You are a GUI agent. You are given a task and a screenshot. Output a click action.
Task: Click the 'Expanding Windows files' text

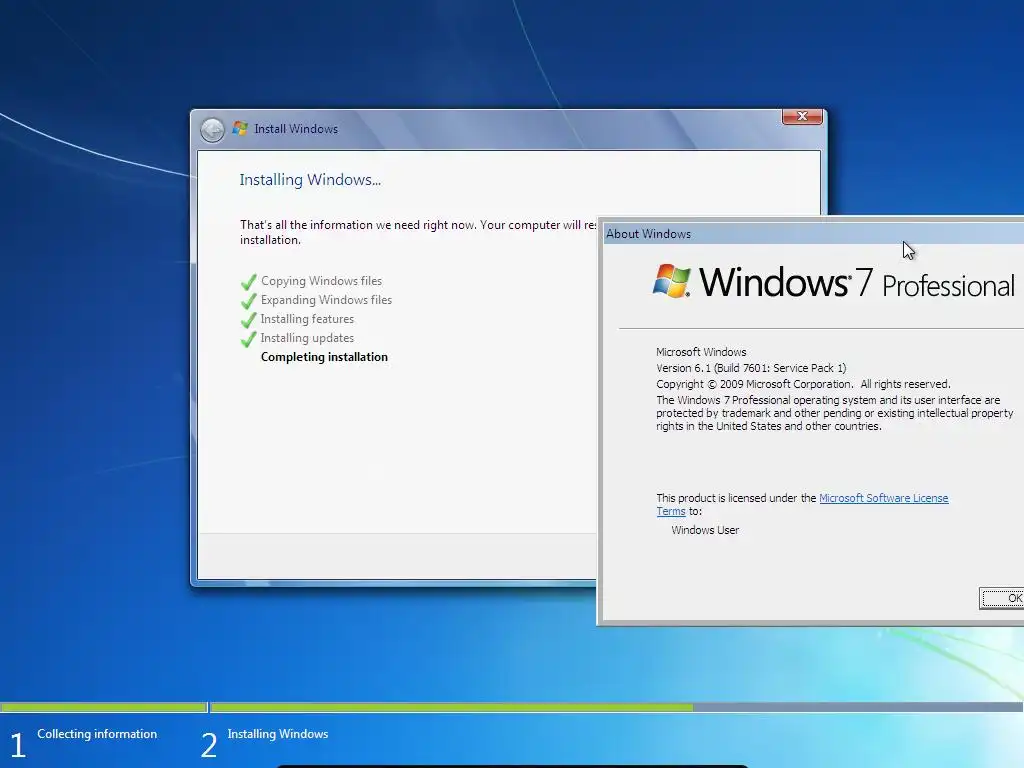click(x=326, y=300)
